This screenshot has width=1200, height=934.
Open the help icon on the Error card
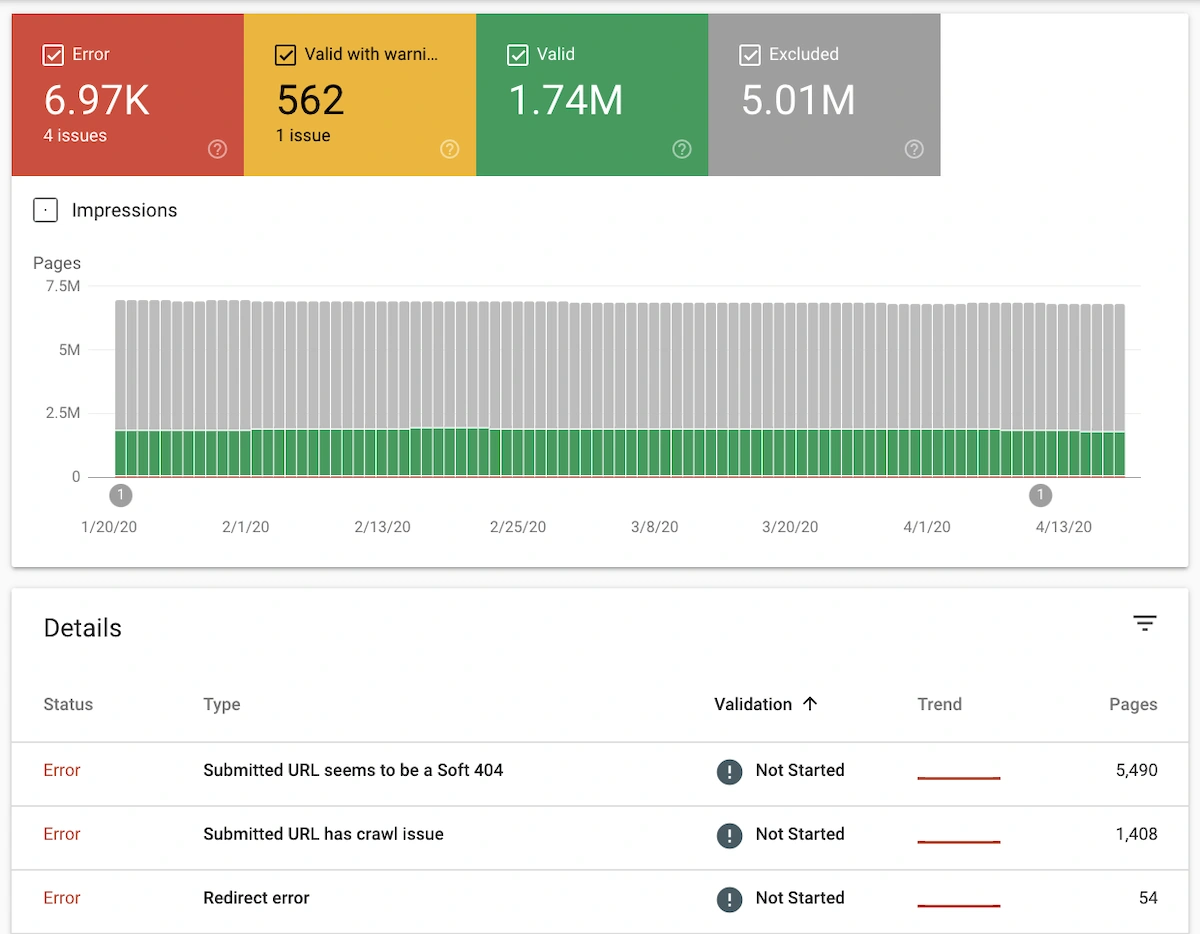coord(217,149)
